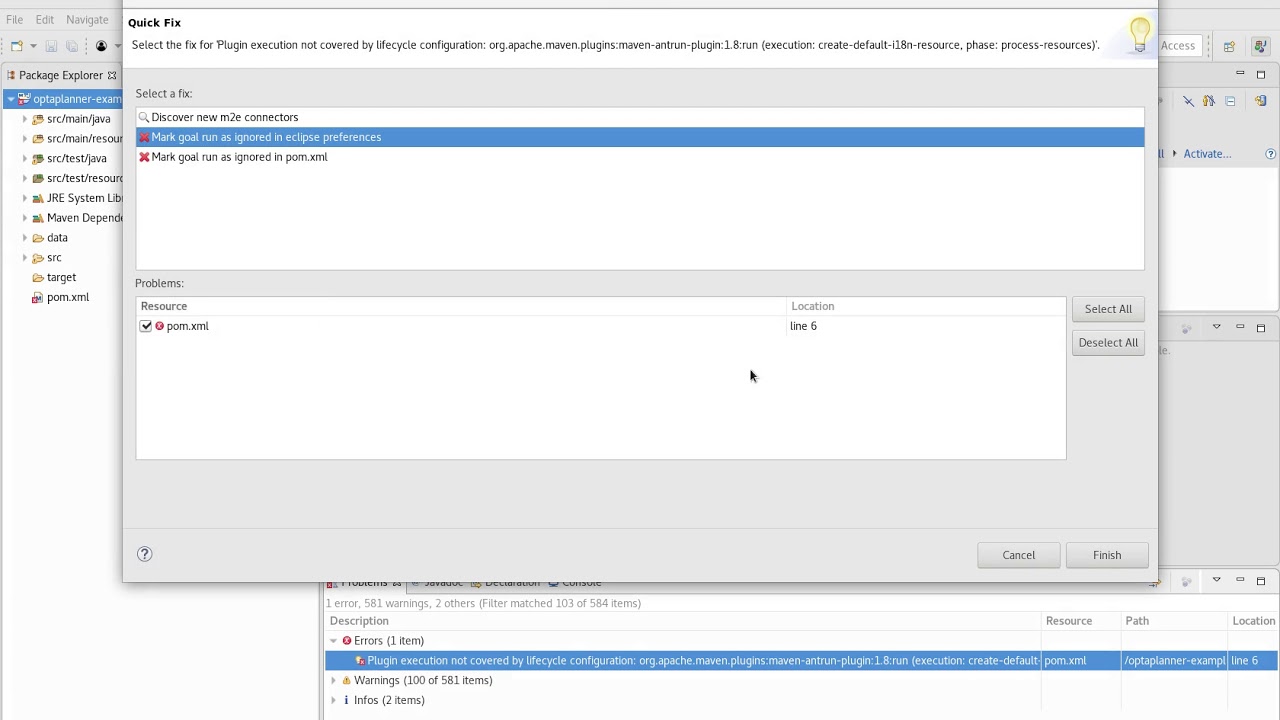The width and height of the screenshot is (1280, 720).
Task: Expand src/test/java source folder
Action: click(25, 158)
